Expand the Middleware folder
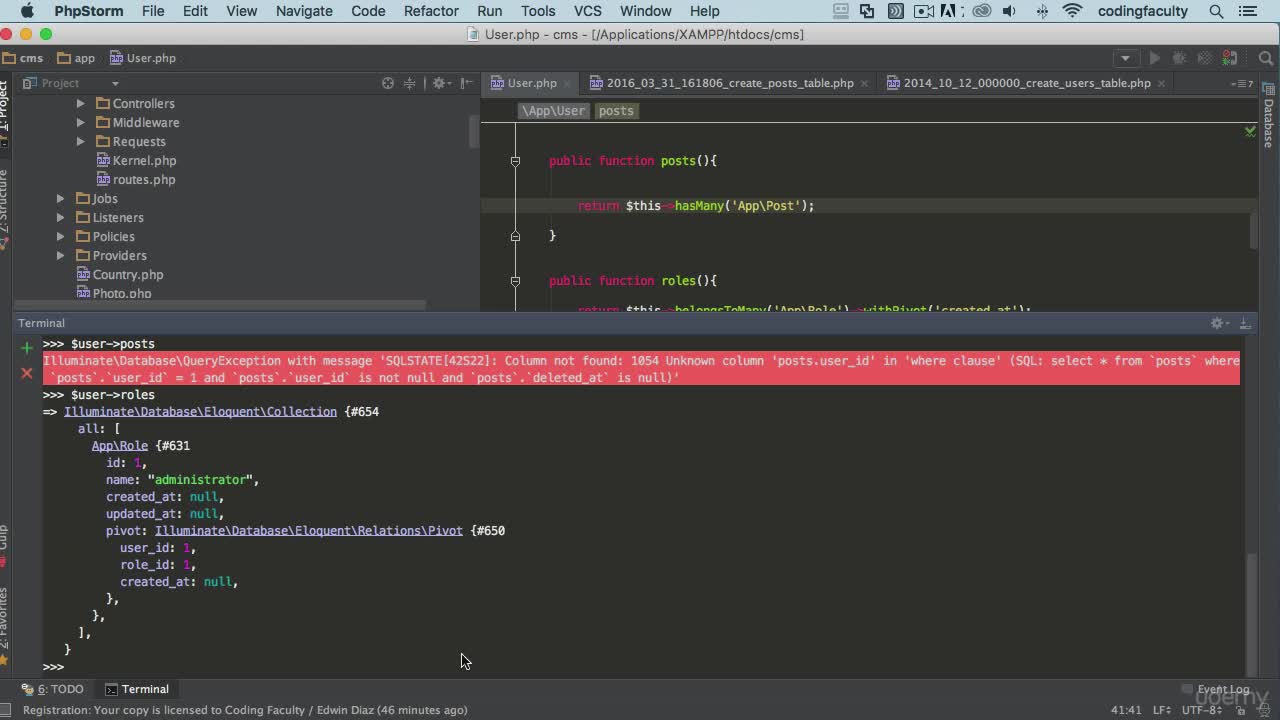 (81, 123)
